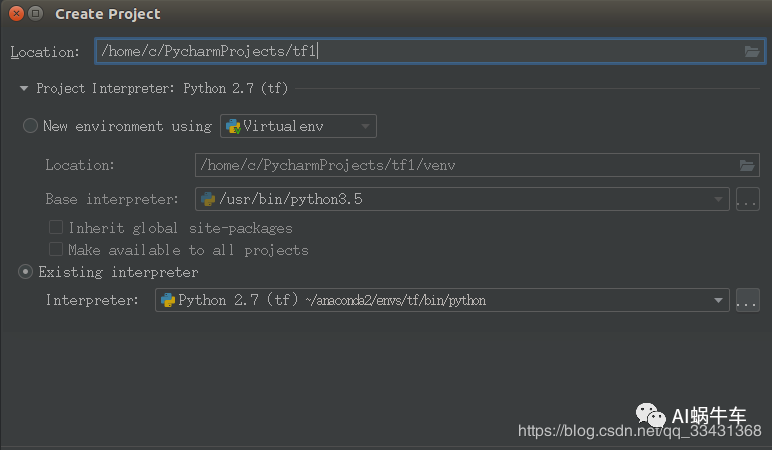Collapse the Project Interpreter section

[x=24, y=89]
